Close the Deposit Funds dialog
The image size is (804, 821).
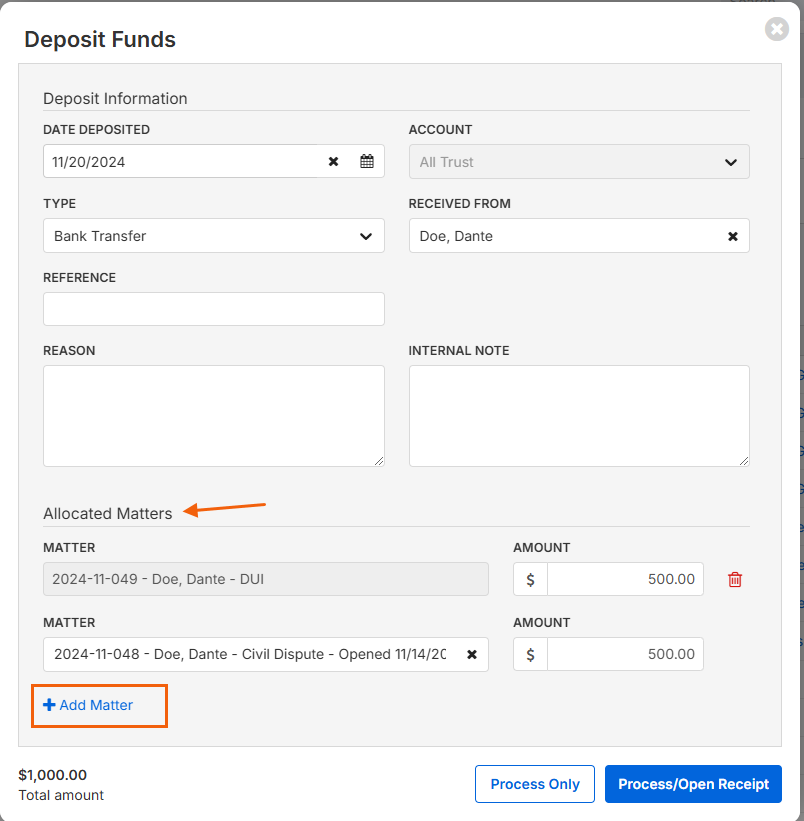pyautogui.click(x=777, y=29)
